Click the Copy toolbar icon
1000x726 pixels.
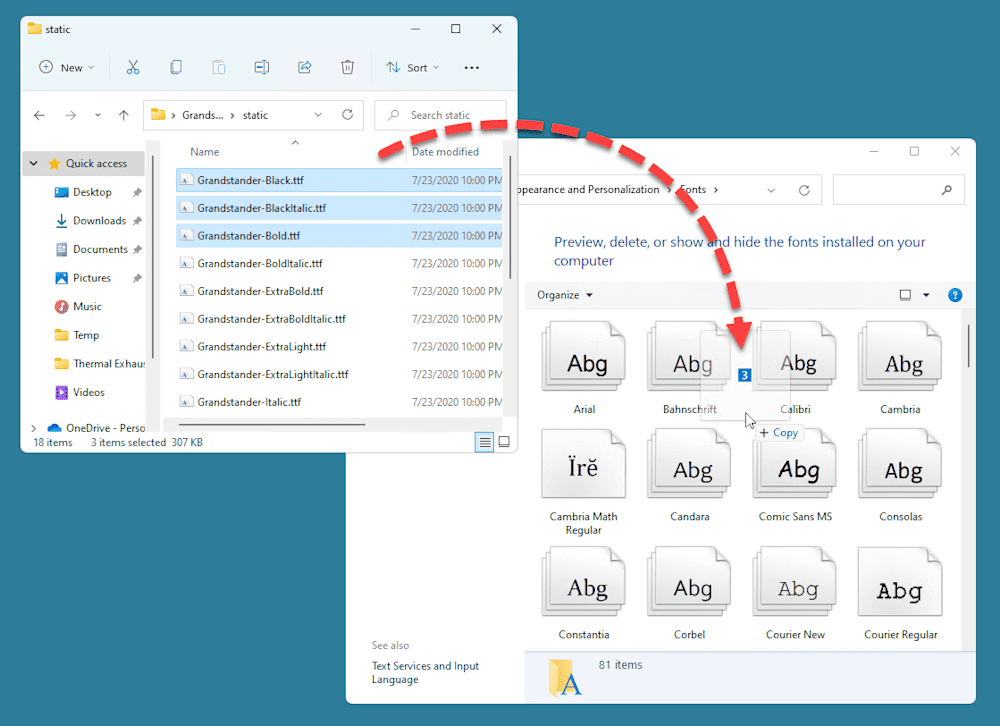tap(176, 67)
